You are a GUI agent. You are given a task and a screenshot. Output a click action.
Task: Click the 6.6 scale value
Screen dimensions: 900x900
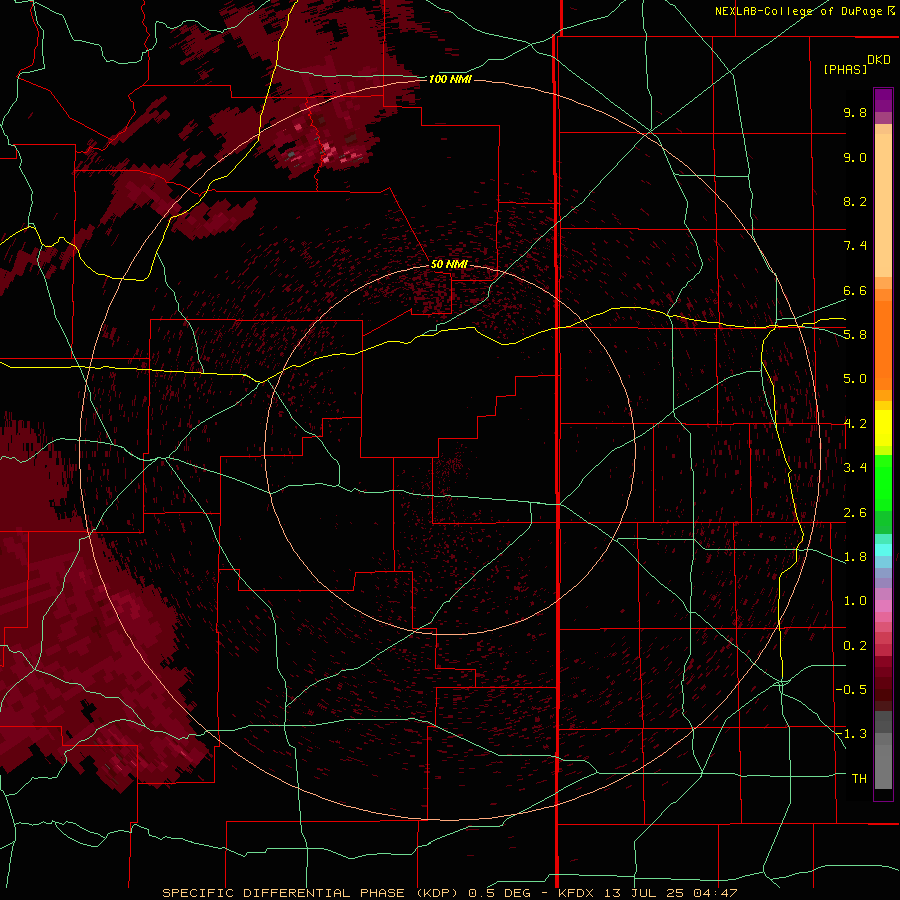[x=855, y=290]
